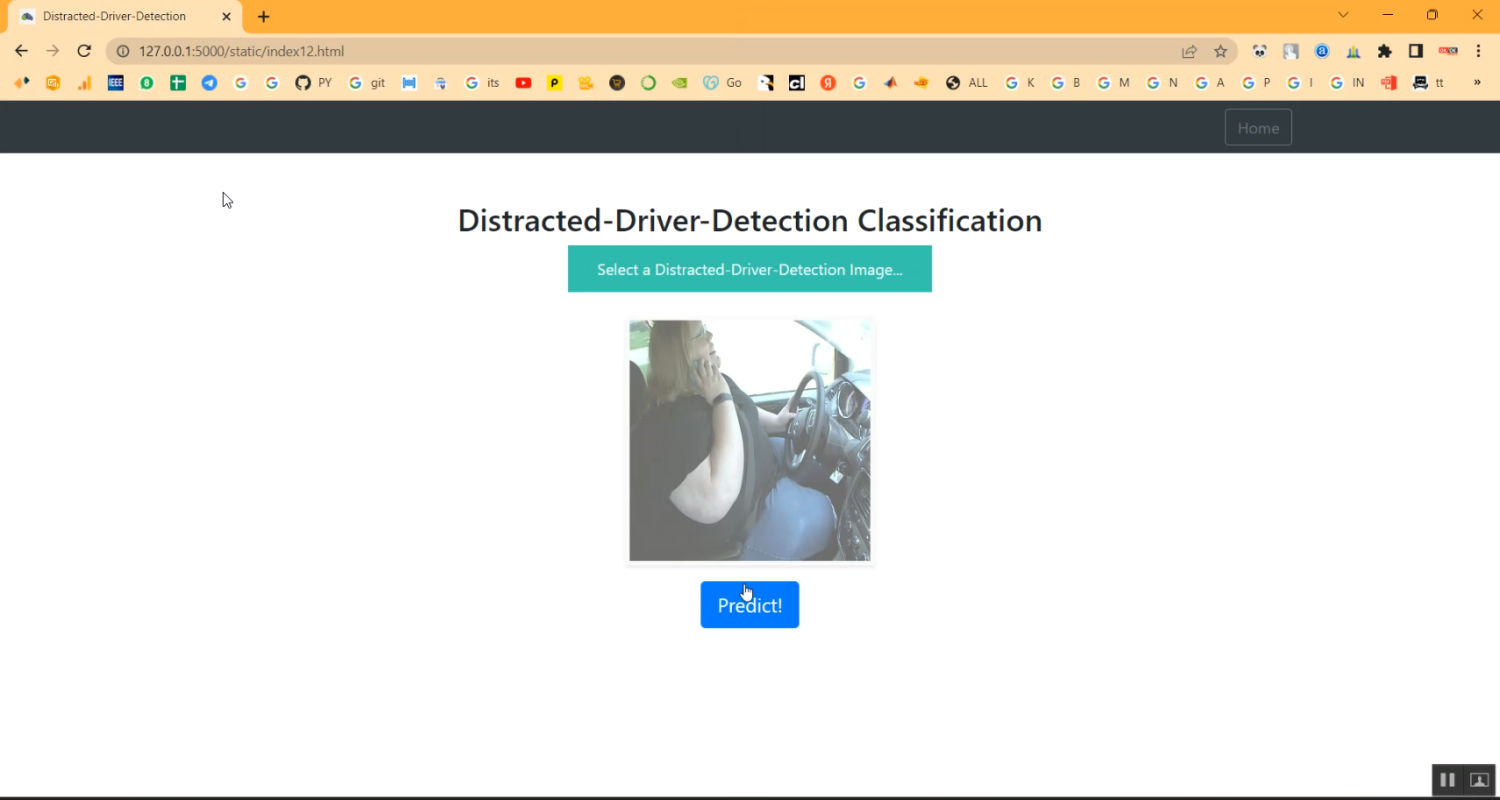Open the GitHub PY bookmark
The height and width of the screenshot is (800, 1500).
pyautogui.click(x=313, y=83)
